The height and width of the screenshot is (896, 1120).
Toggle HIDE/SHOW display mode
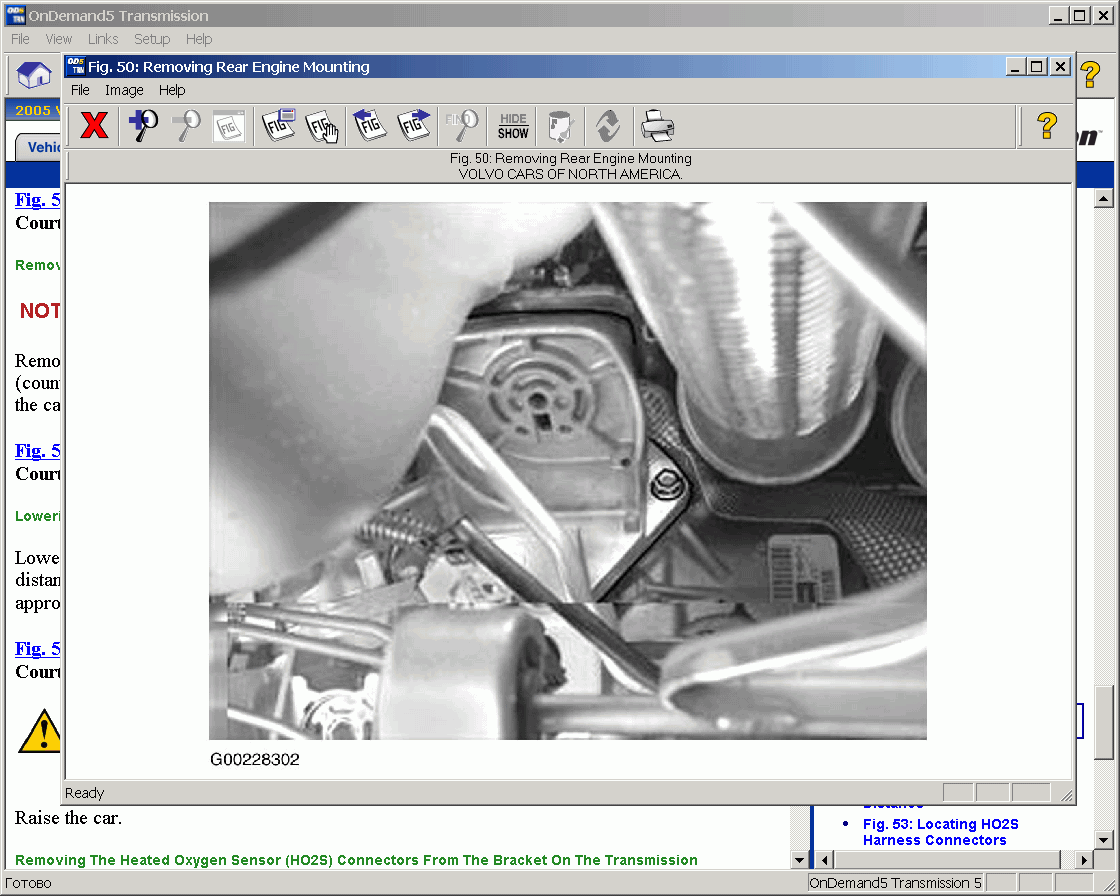click(x=511, y=126)
